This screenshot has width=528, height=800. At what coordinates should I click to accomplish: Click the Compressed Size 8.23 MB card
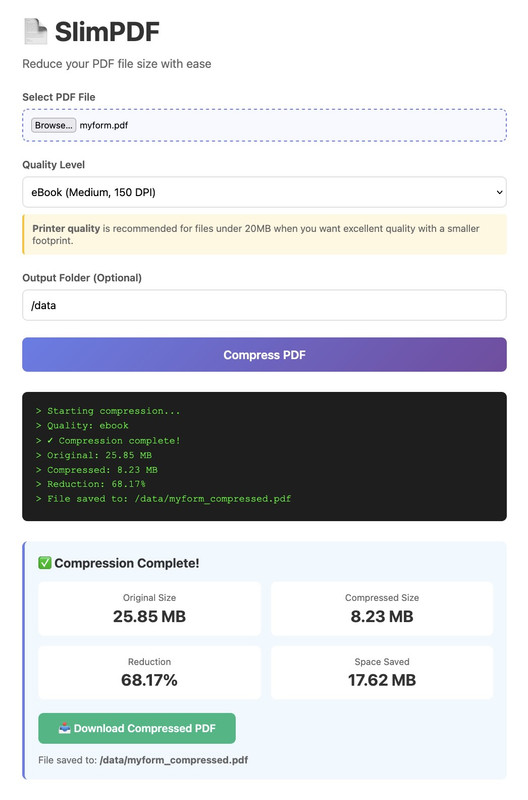(382, 609)
